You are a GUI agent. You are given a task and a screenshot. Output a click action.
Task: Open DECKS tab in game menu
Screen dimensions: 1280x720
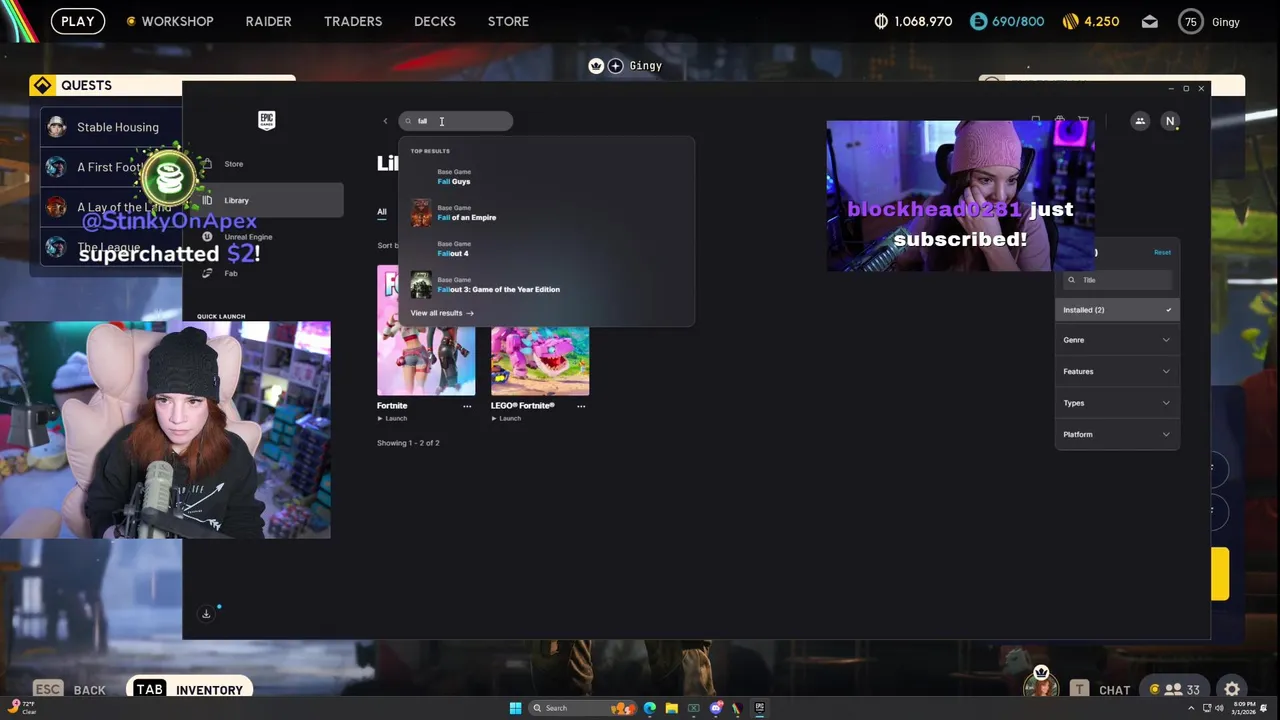coord(435,21)
